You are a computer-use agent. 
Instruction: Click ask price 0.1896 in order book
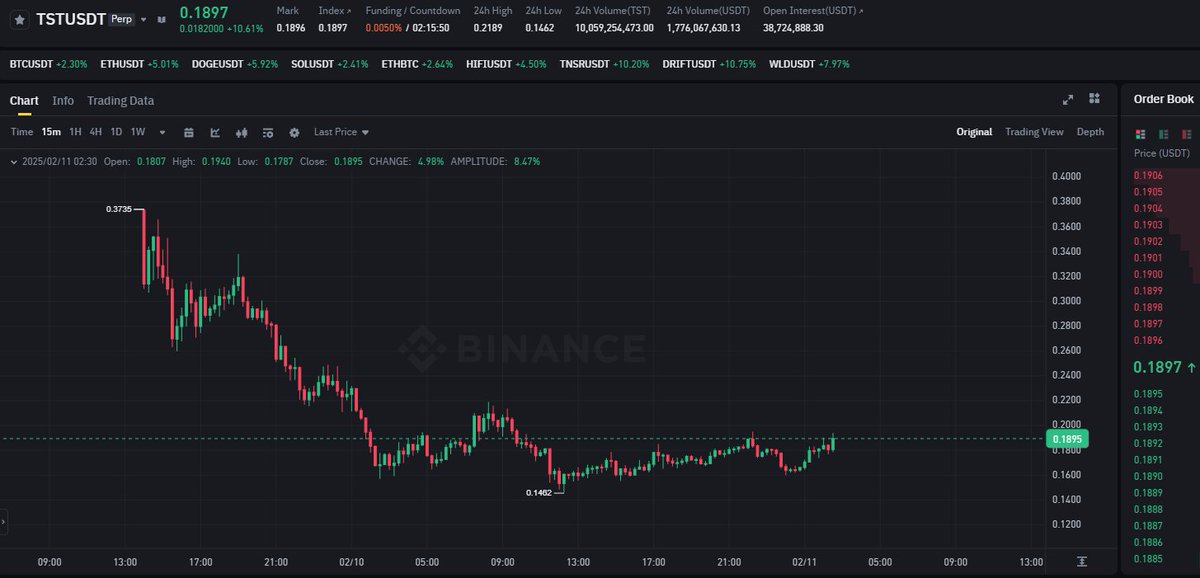[1148, 340]
